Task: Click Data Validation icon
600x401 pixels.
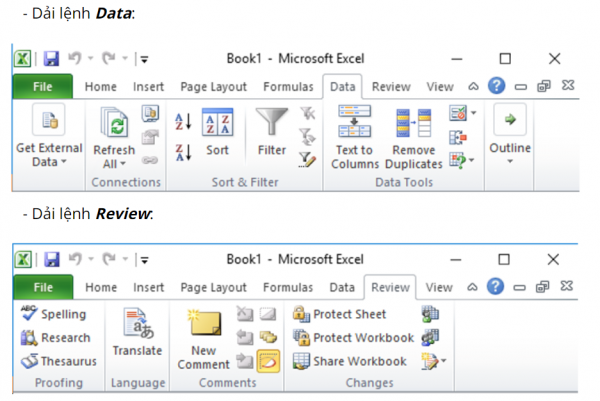Action: [x=458, y=113]
